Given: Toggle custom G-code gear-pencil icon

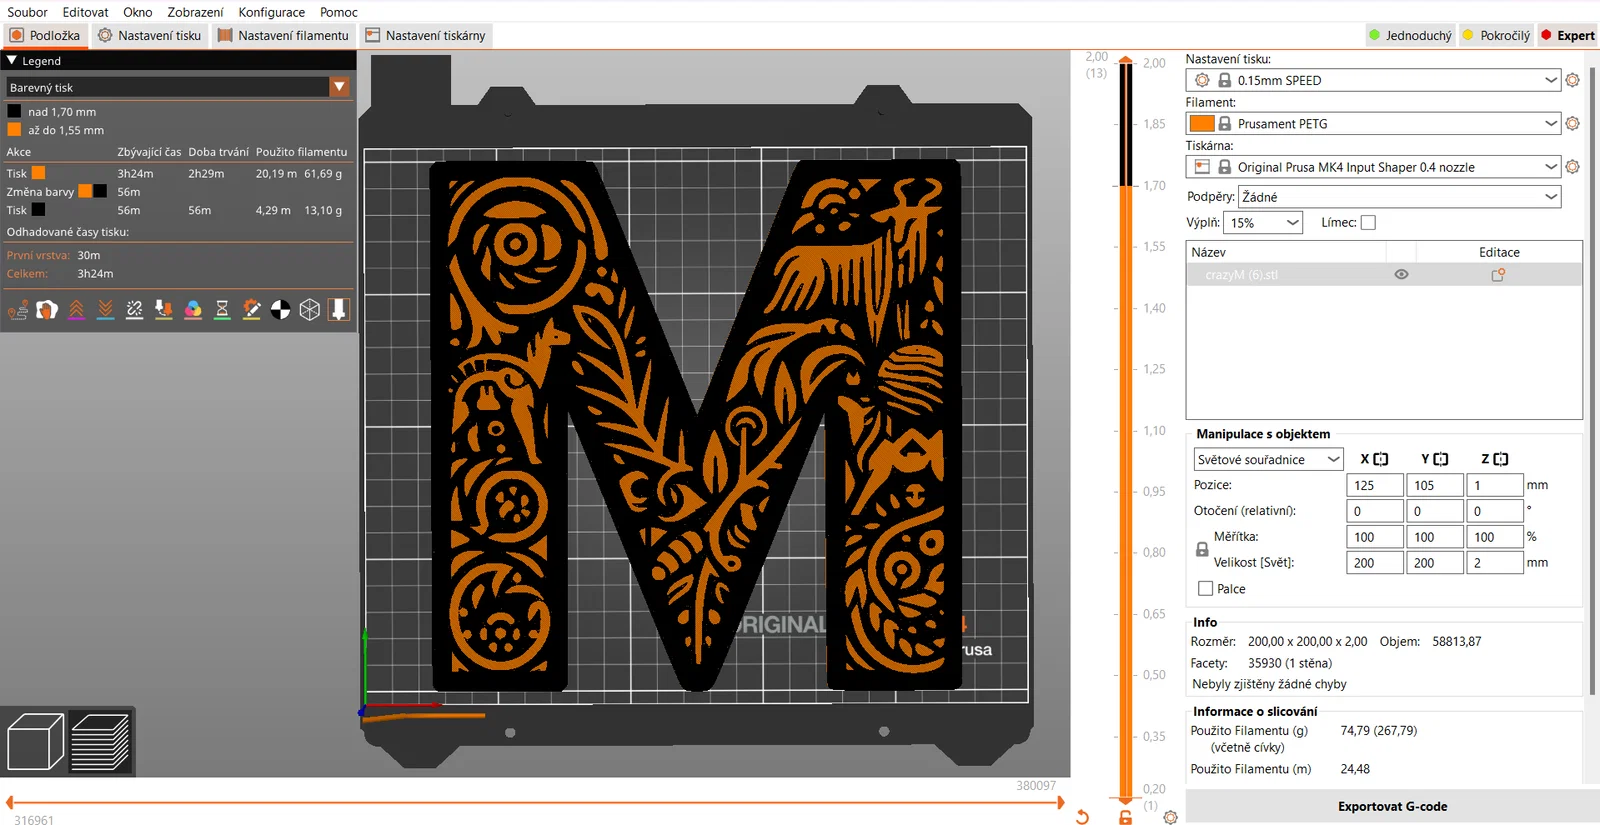Looking at the screenshot, I should [x=252, y=310].
